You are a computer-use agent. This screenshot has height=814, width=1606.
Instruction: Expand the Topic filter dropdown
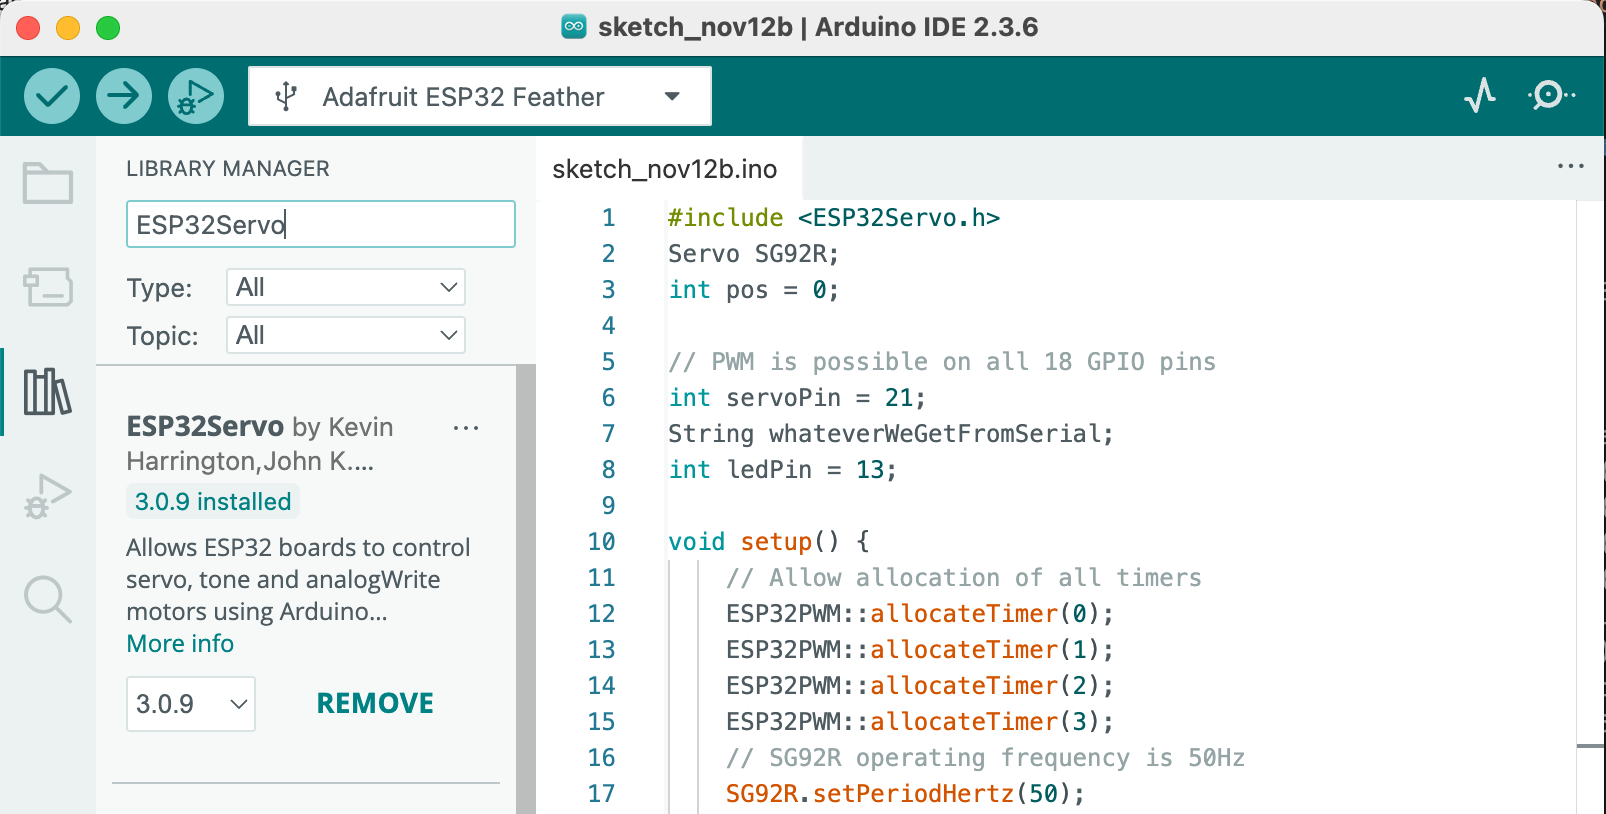pyautogui.click(x=346, y=335)
